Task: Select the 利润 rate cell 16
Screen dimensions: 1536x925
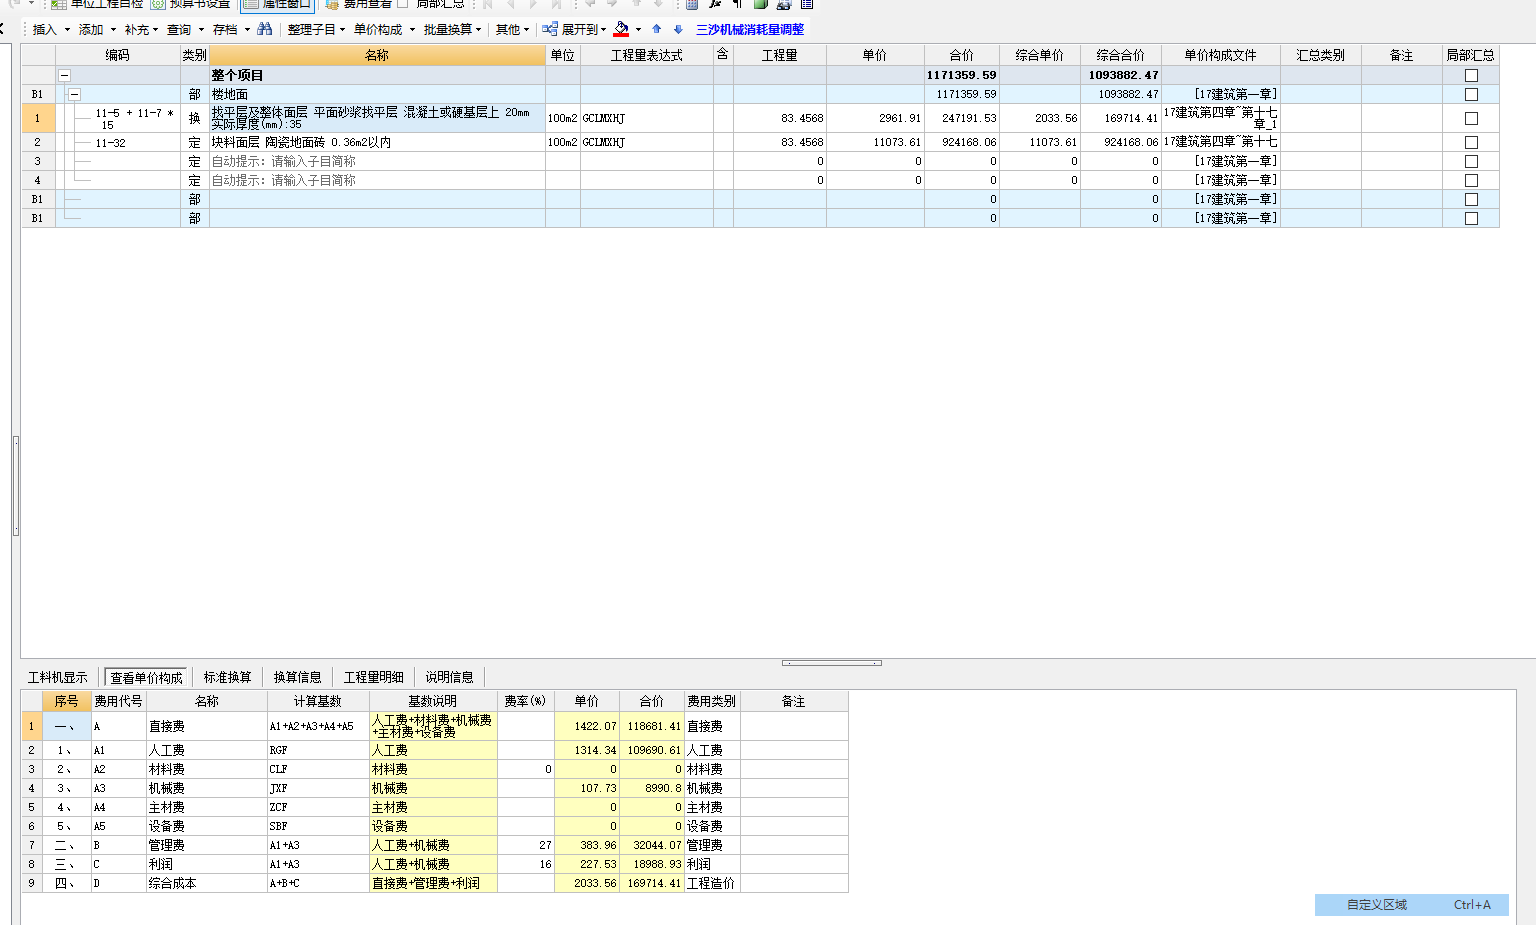Action: [x=526, y=864]
